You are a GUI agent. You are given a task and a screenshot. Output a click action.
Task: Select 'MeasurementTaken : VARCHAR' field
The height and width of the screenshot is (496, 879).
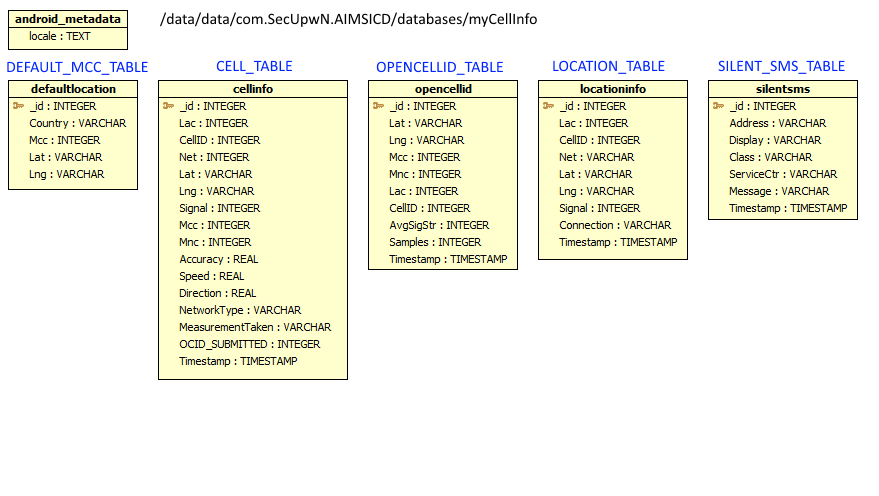(255, 327)
